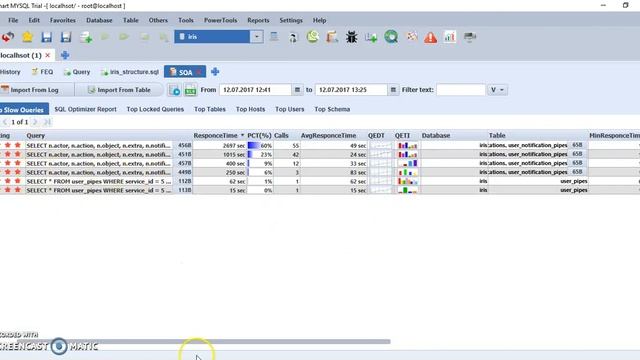640x360 pixels.
Task: Open the V filter dropdown
Action: (x=497, y=90)
